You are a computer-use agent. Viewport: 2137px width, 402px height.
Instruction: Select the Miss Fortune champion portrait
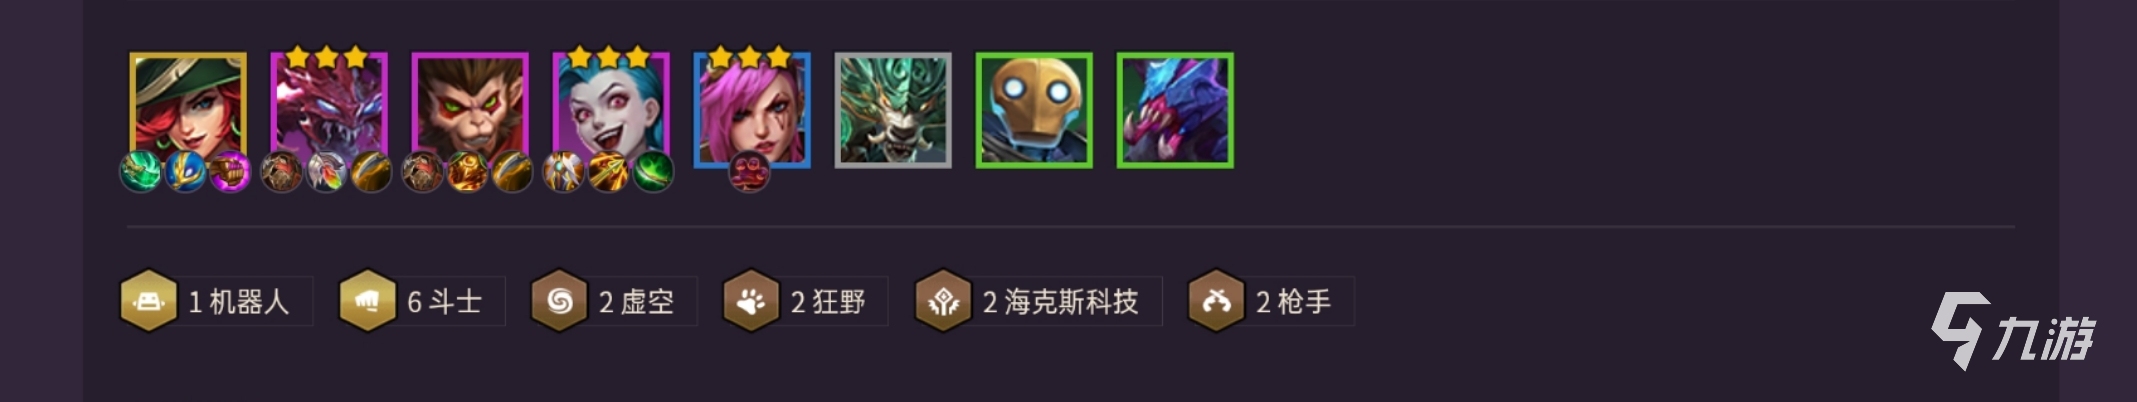tap(188, 109)
